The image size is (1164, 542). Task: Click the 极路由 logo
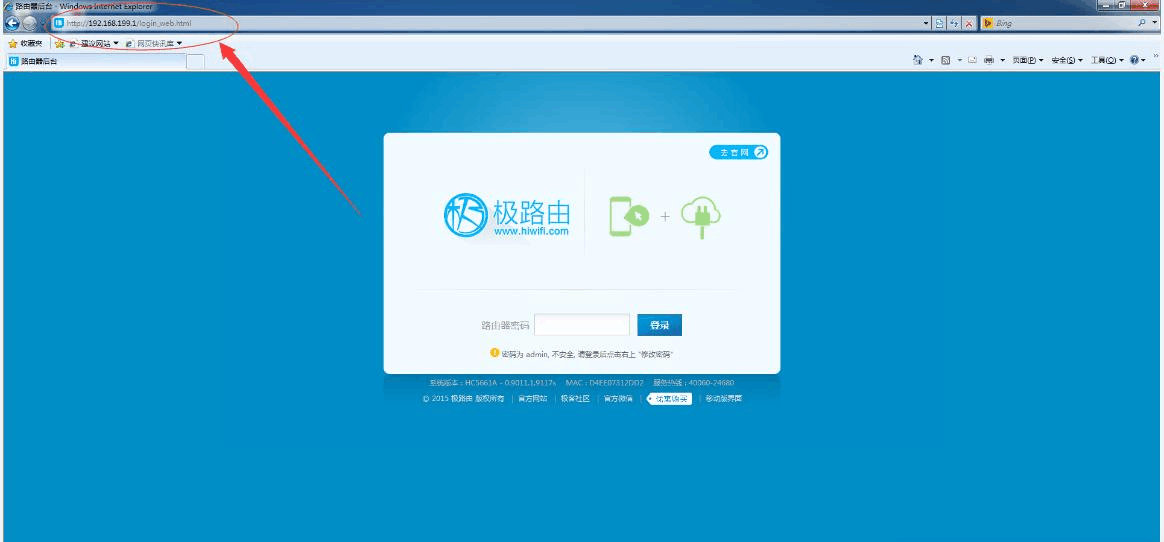click(507, 216)
